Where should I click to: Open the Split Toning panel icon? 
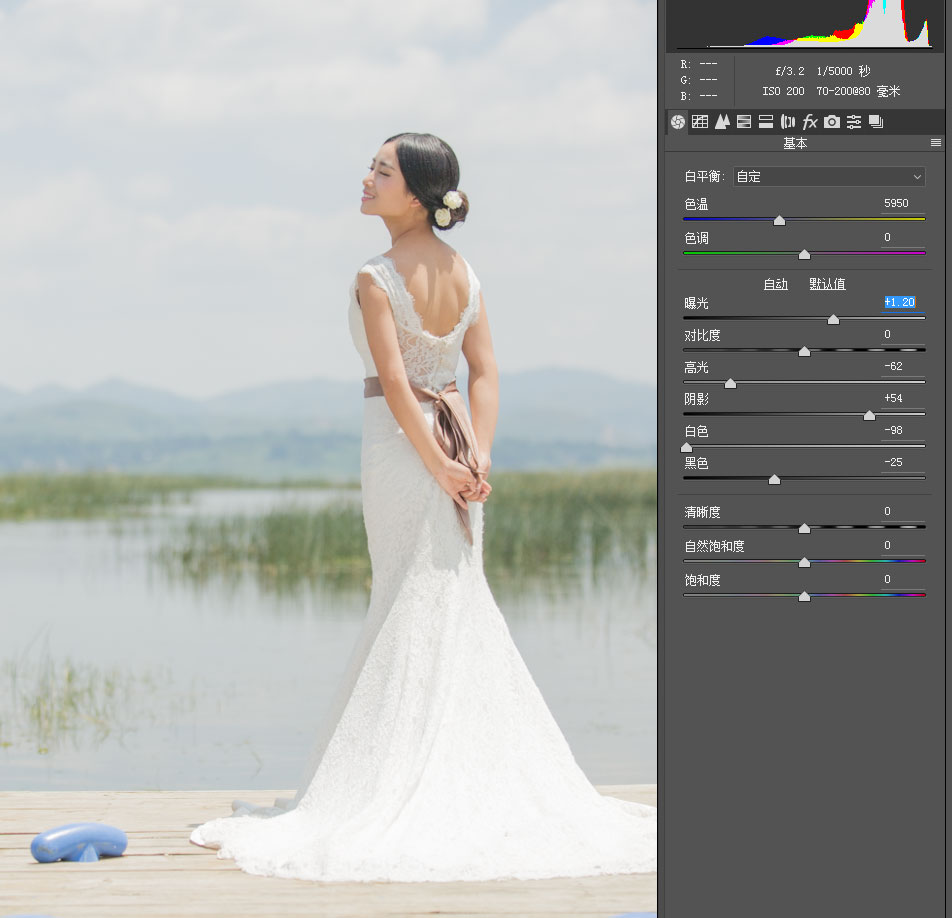[766, 121]
